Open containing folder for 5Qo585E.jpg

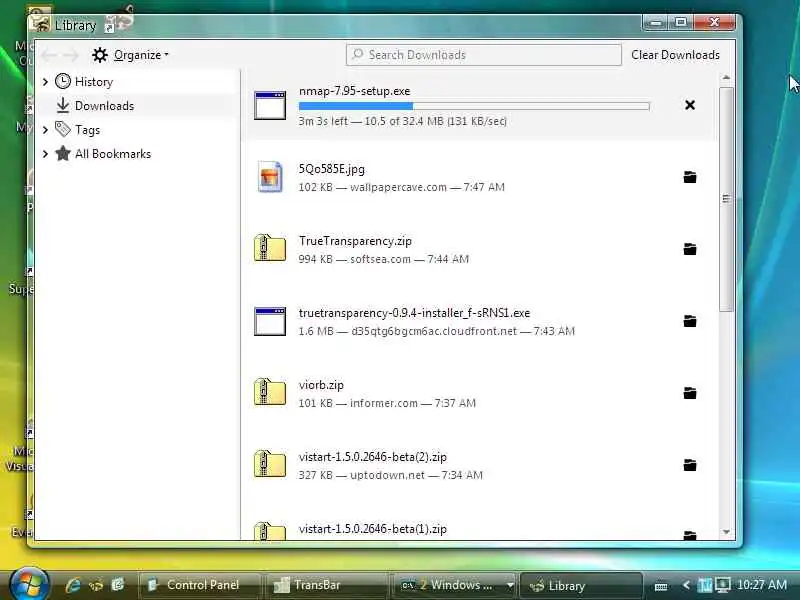pos(690,177)
